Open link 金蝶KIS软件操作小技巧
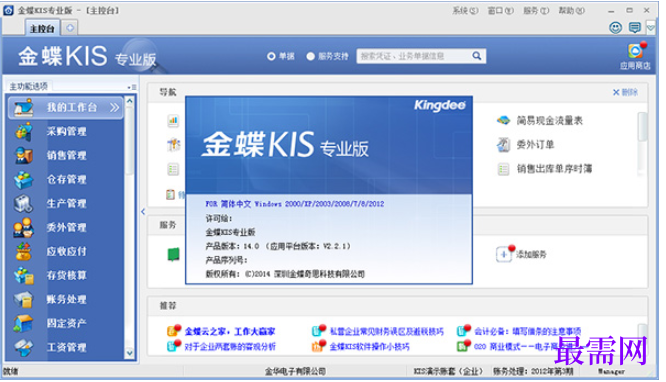This screenshot has height=382, width=666. coord(370,347)
